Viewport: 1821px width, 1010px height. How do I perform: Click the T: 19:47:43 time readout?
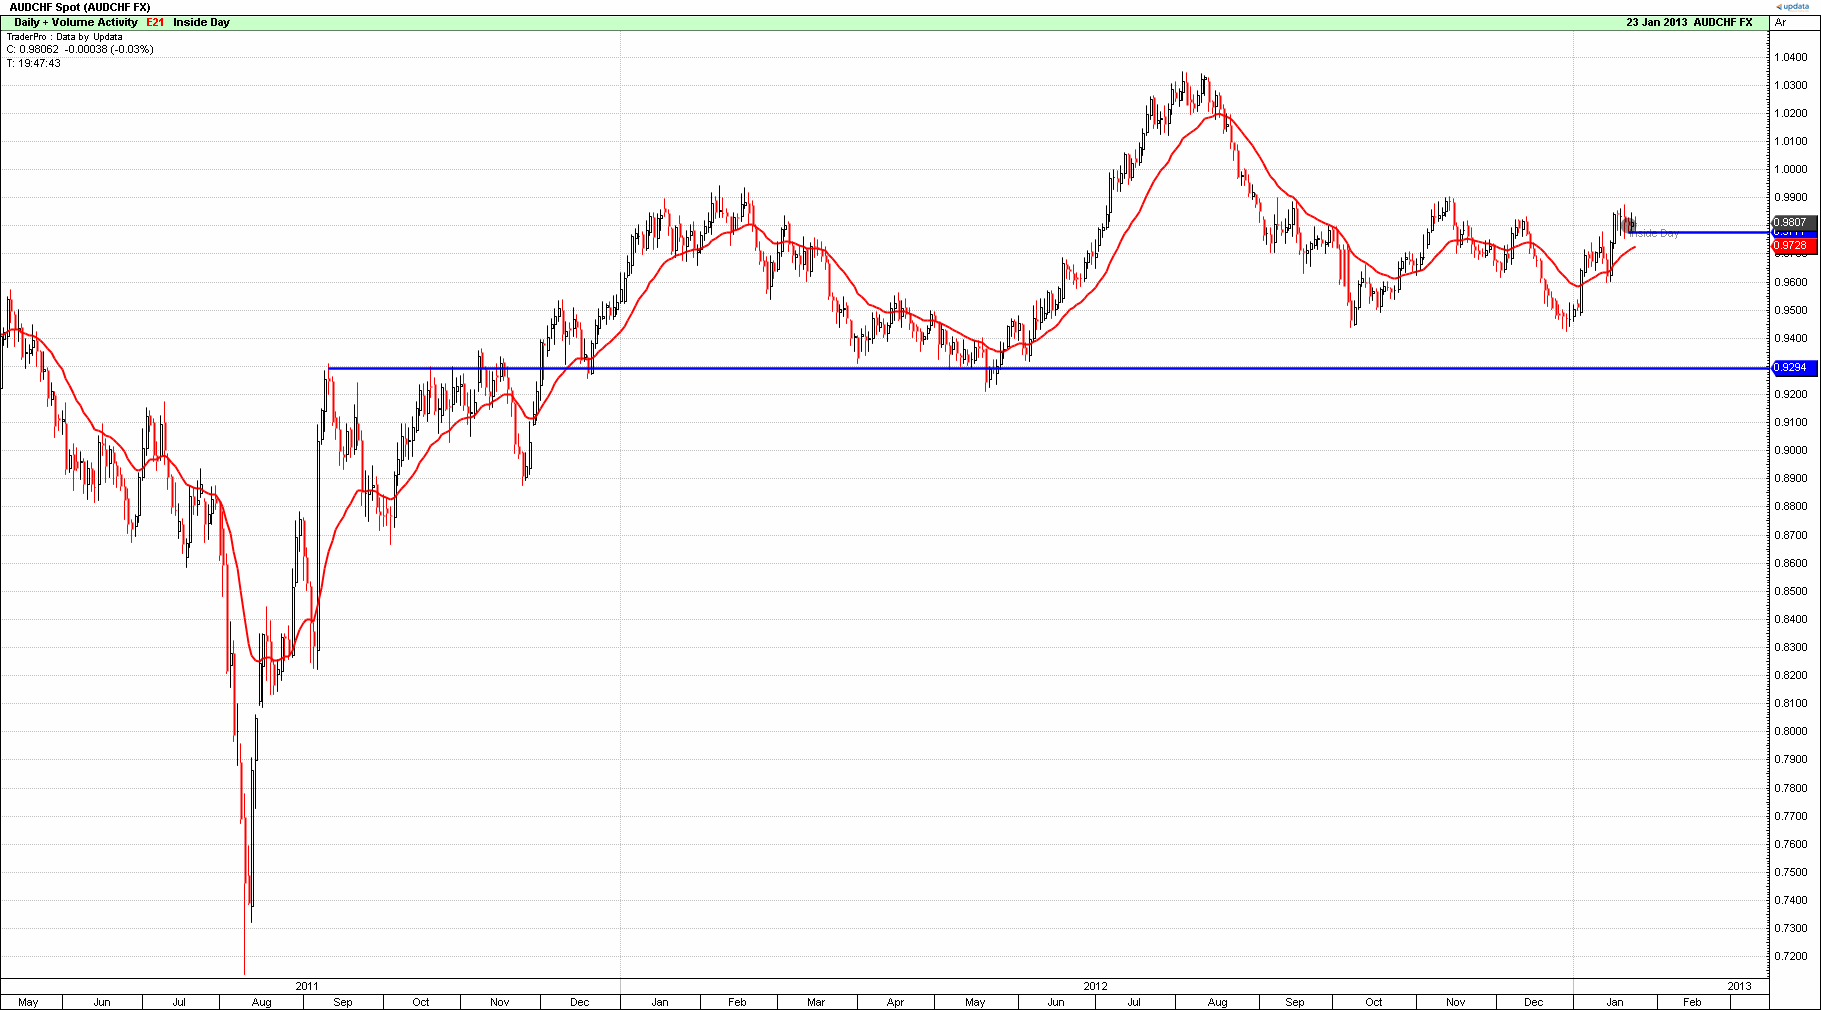[34, 63]
